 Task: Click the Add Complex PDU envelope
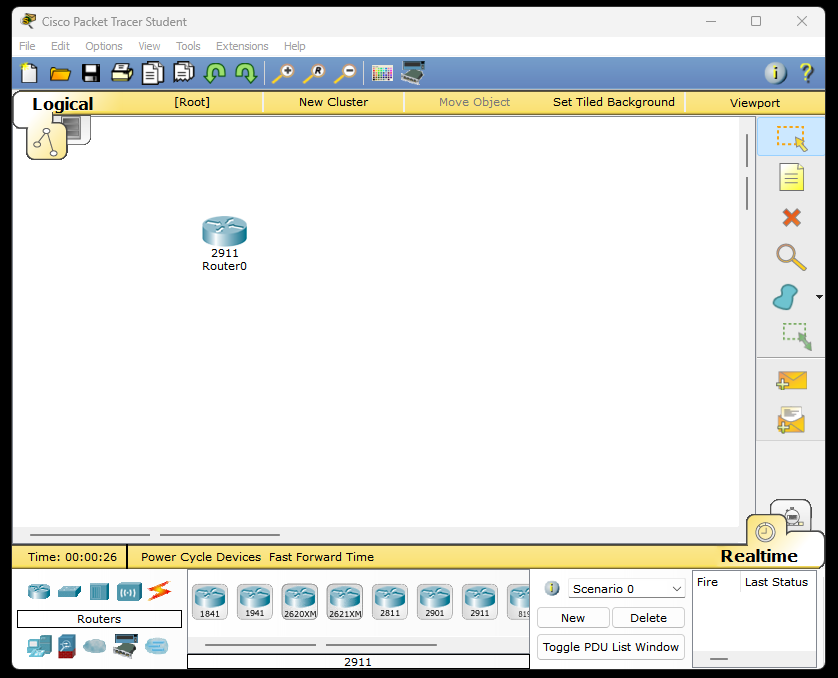click(x=792, y=420)
